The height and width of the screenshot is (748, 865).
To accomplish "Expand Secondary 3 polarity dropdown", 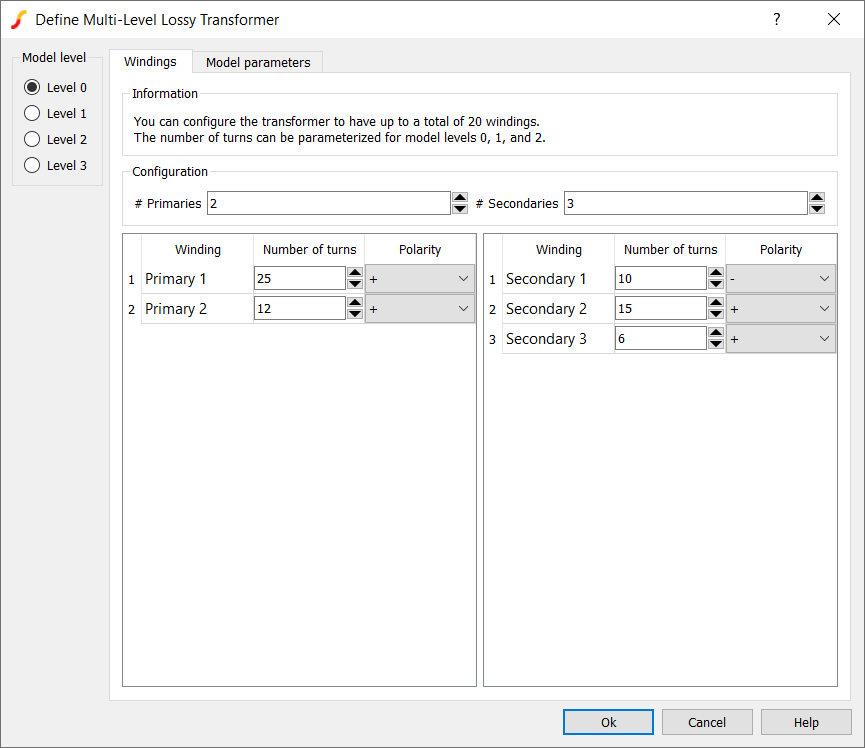I will pyautogui.click(x=781, y=339).
